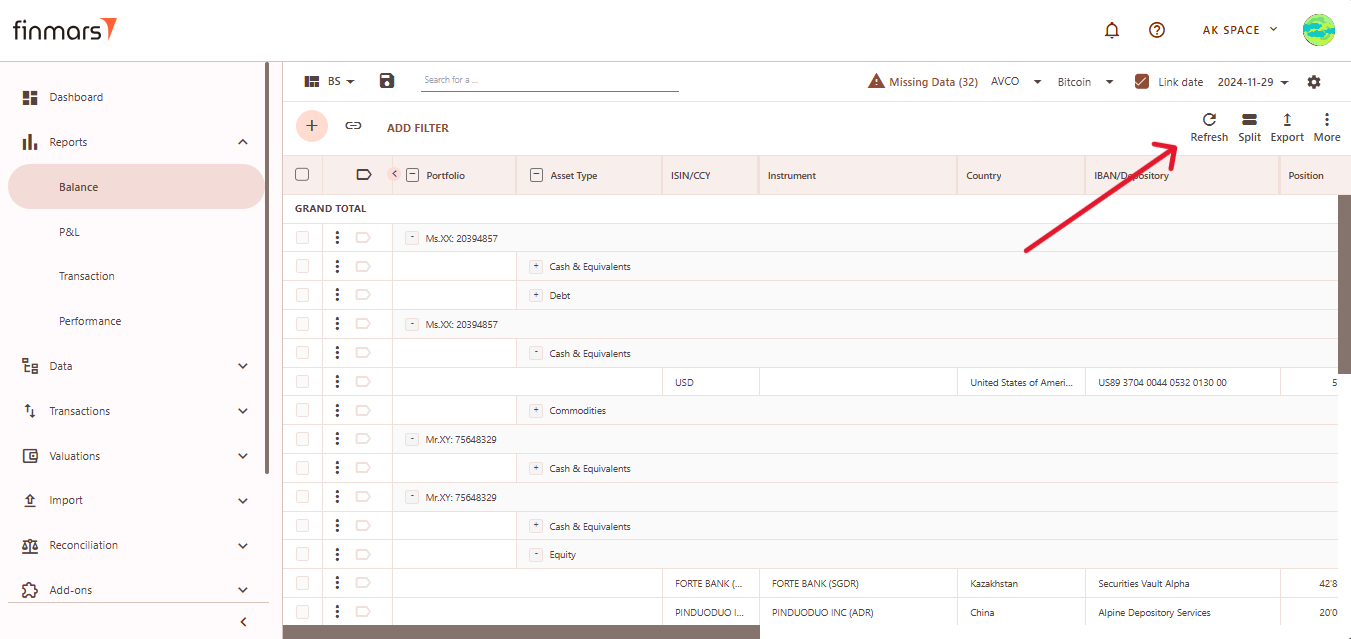Click the notifications bell icon
This screenshot has width=1351, height=639.
(x=1112, y=30)
